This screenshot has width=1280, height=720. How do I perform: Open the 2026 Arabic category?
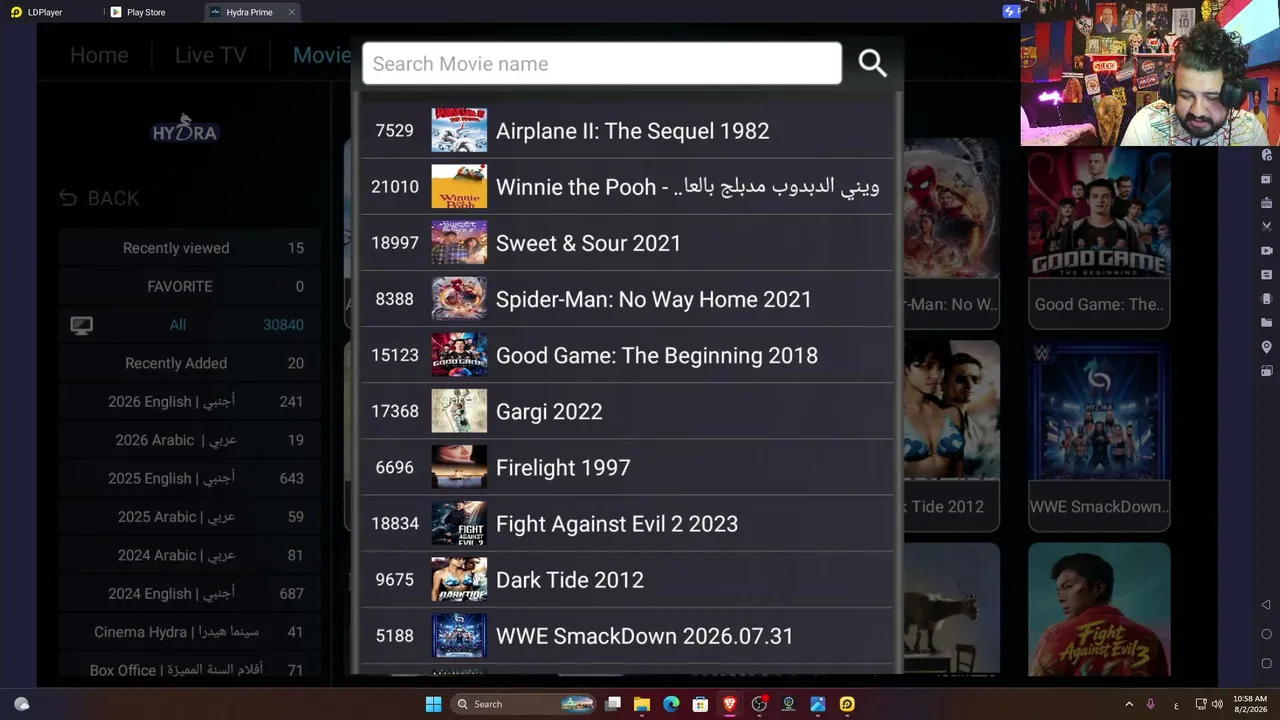[x=190, y=440]
